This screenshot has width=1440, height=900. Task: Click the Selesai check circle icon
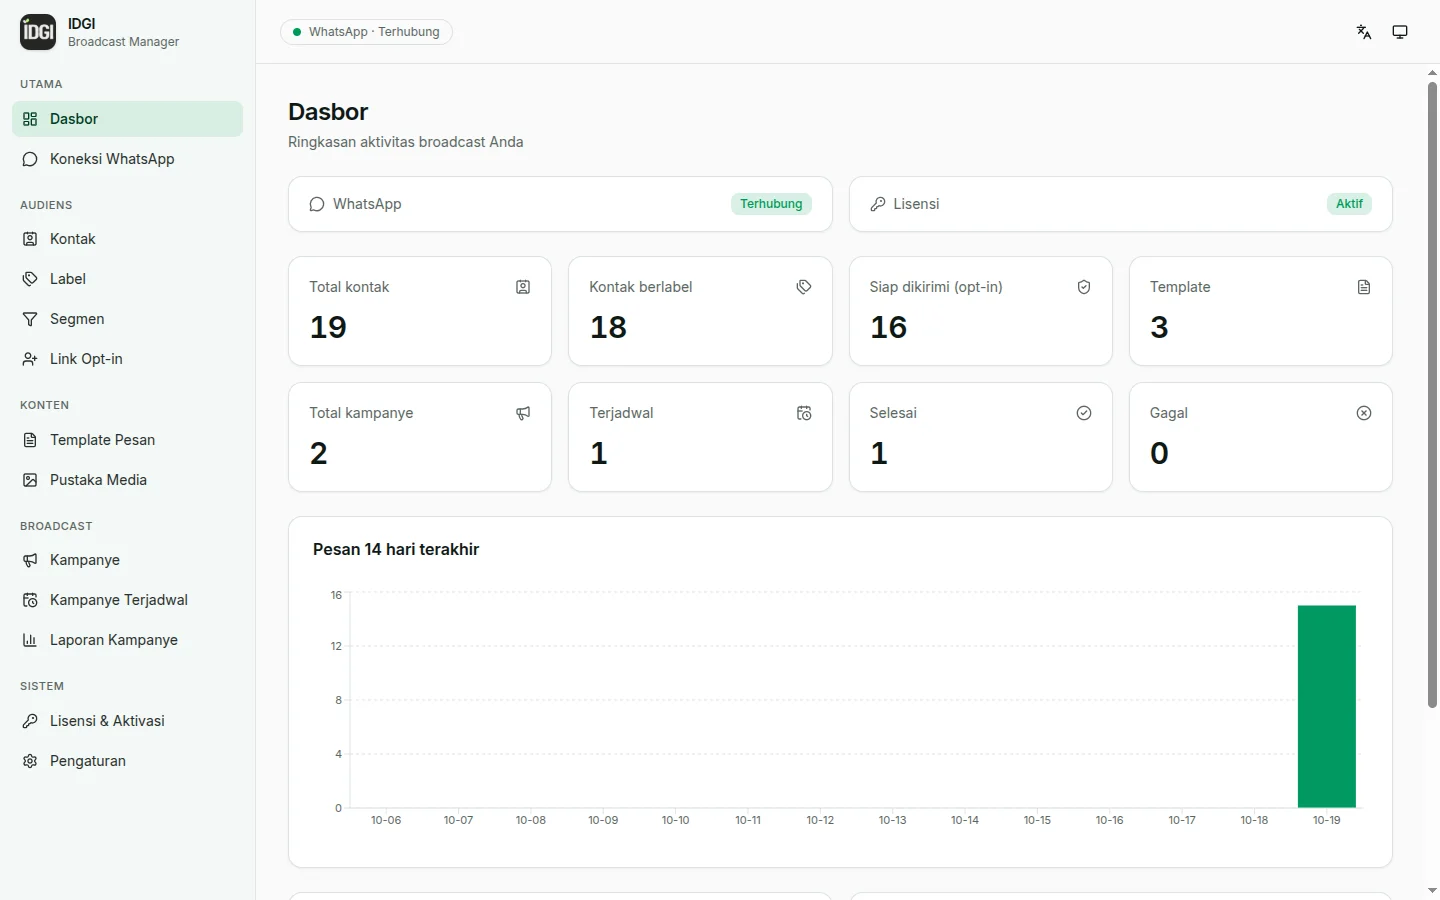click(1084, 413)
